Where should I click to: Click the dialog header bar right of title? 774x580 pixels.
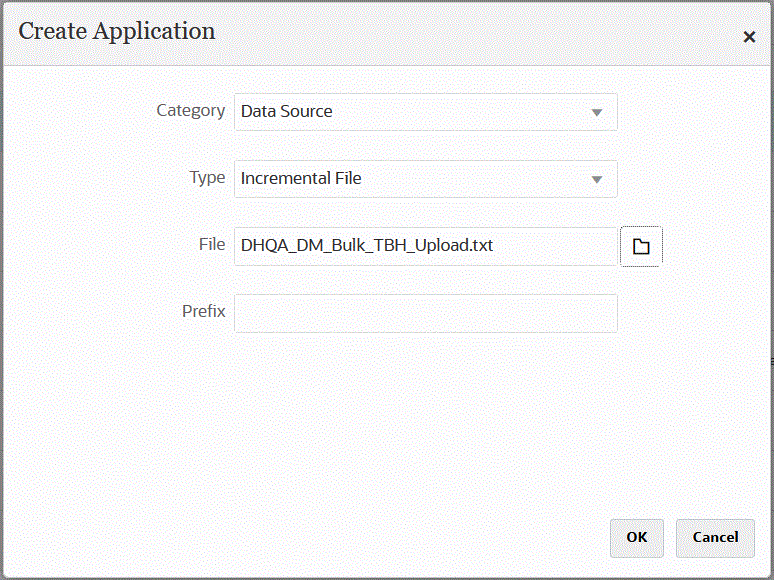(480, 33)
